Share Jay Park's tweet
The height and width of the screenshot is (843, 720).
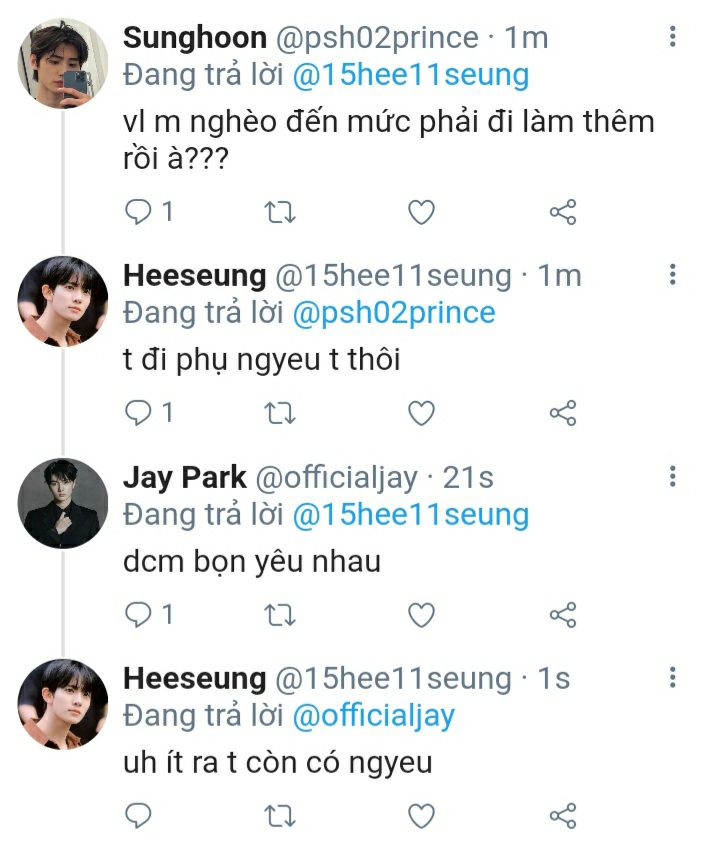(563, 614)
